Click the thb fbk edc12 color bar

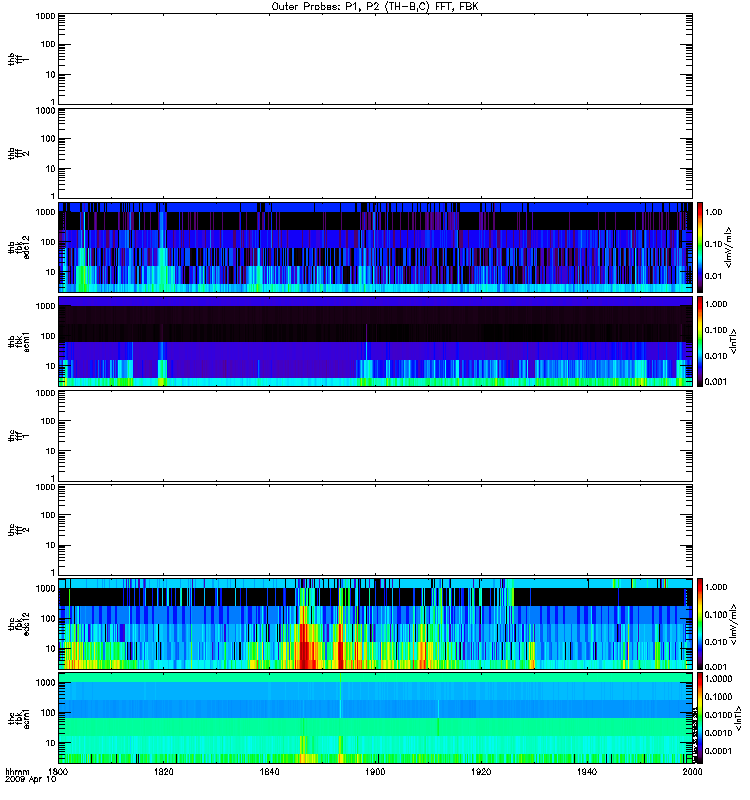[x=700, y=247]
